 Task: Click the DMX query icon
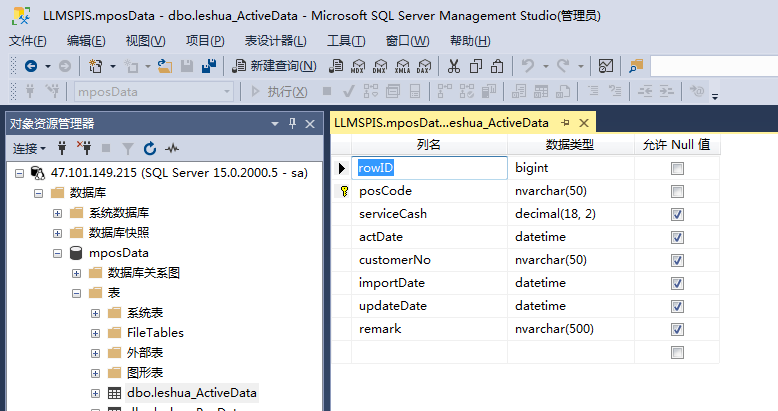[x=380, y=66]
